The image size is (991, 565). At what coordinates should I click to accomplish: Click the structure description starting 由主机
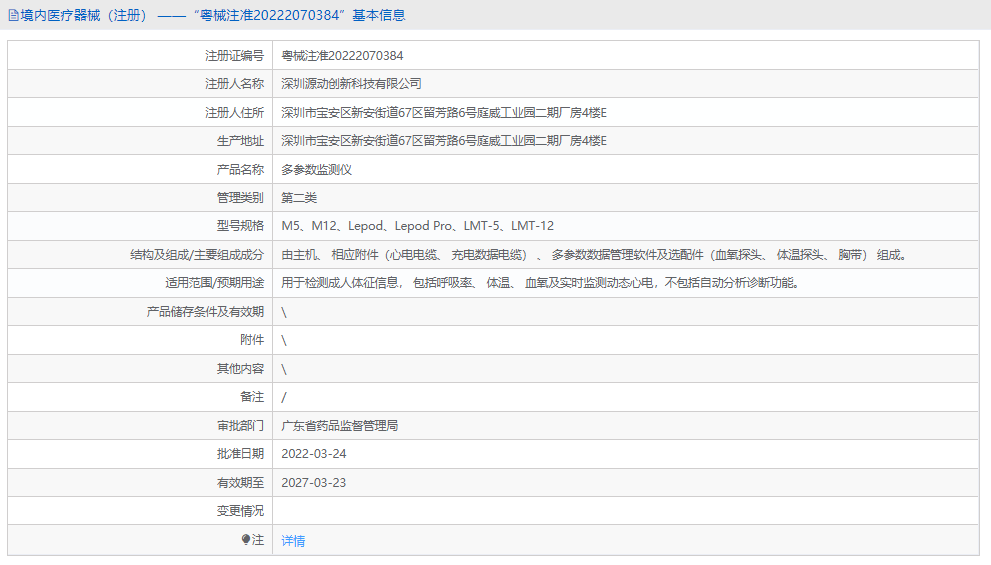[595, 255]
